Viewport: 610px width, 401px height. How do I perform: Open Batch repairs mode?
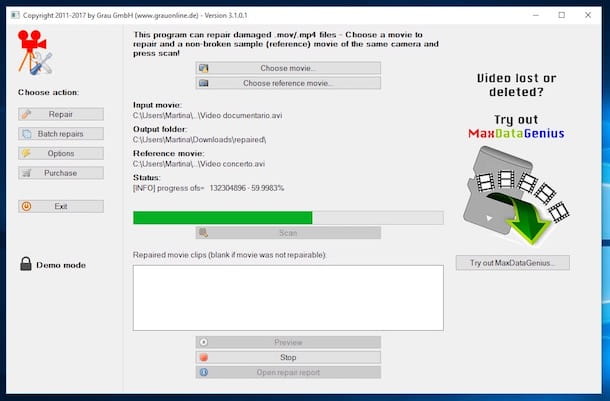coord(61,133)
